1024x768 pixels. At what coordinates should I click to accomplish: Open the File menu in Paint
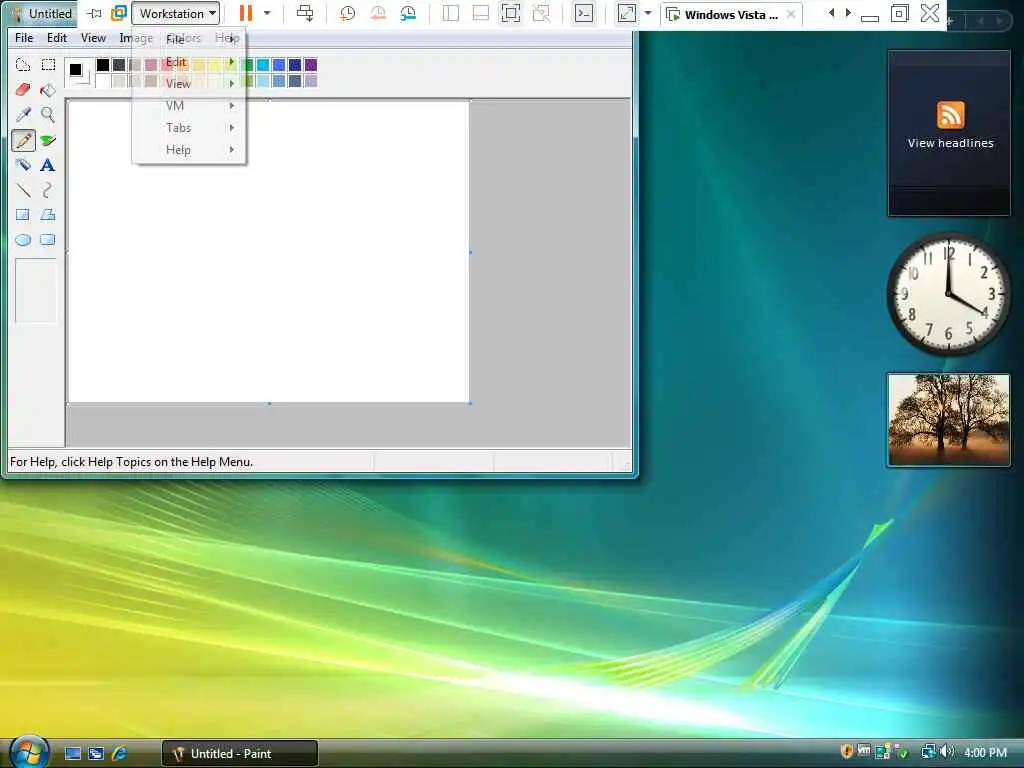[x=24, y=38]
